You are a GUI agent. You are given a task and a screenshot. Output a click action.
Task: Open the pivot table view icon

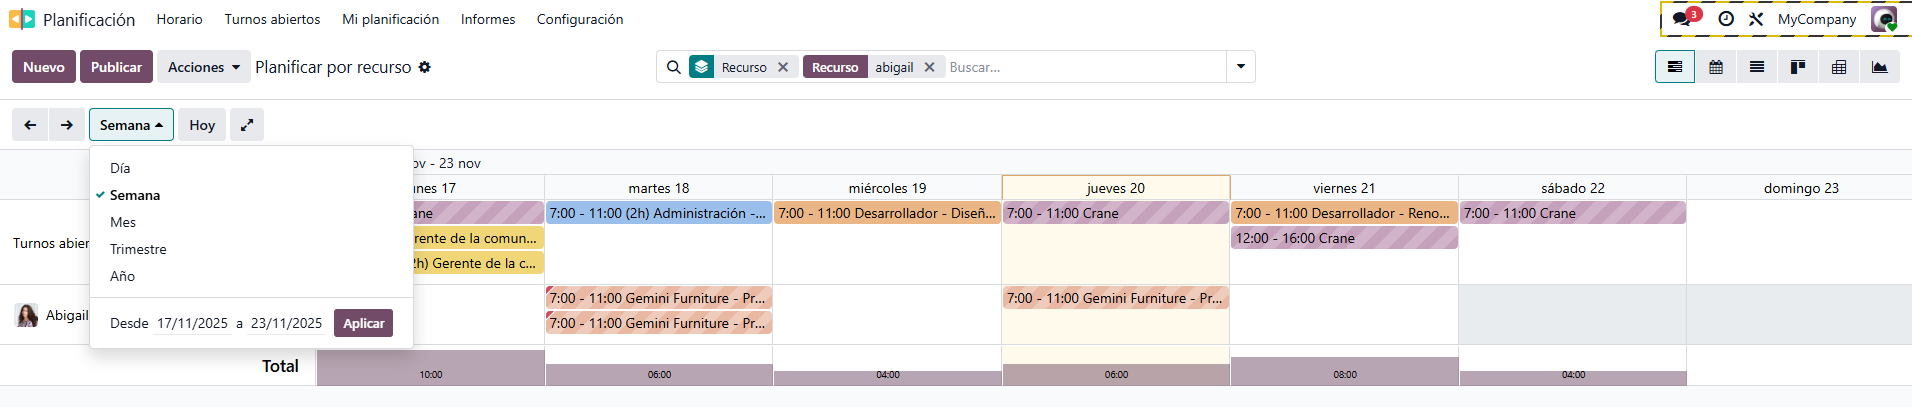[1839, 67]
